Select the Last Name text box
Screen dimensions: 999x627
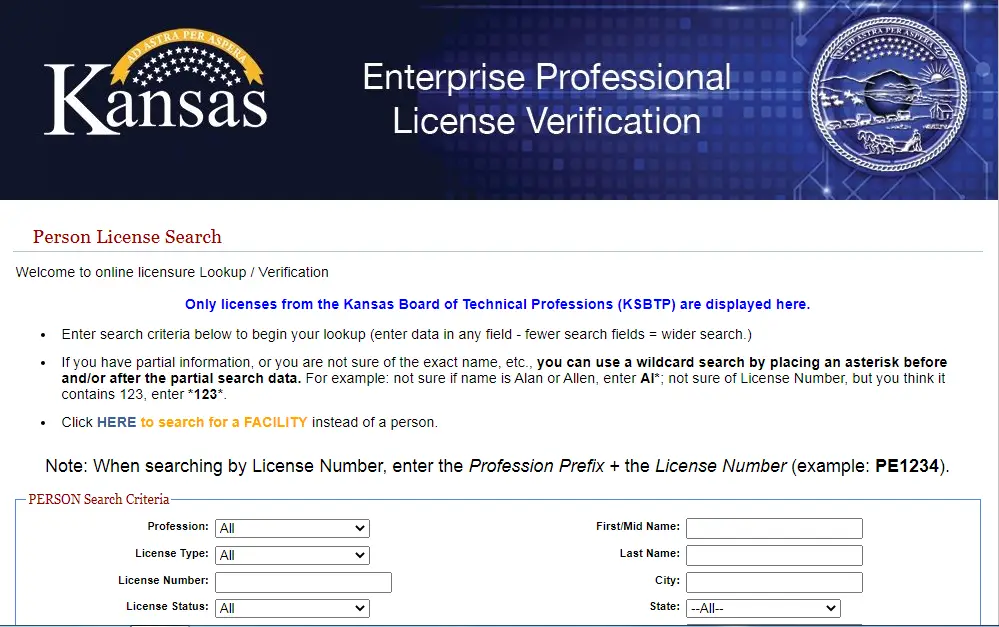[x=774, y=555]
